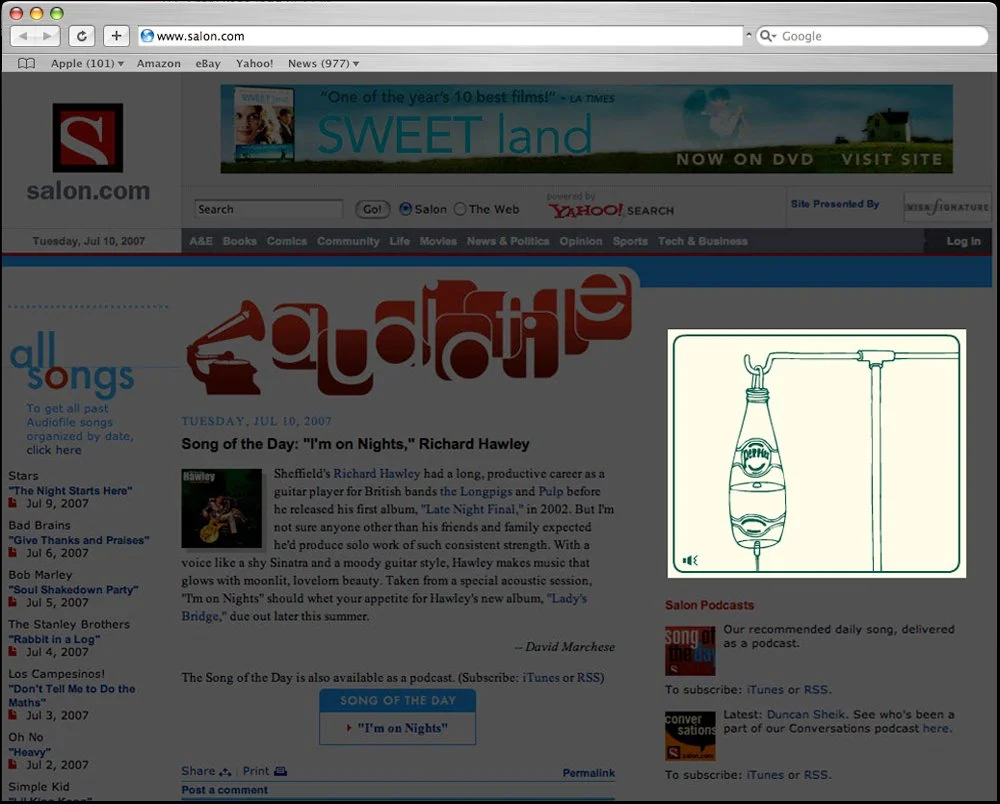Screen dimensions: 1000x804
Task: Open the Tech & Business section
Action: 703,241
